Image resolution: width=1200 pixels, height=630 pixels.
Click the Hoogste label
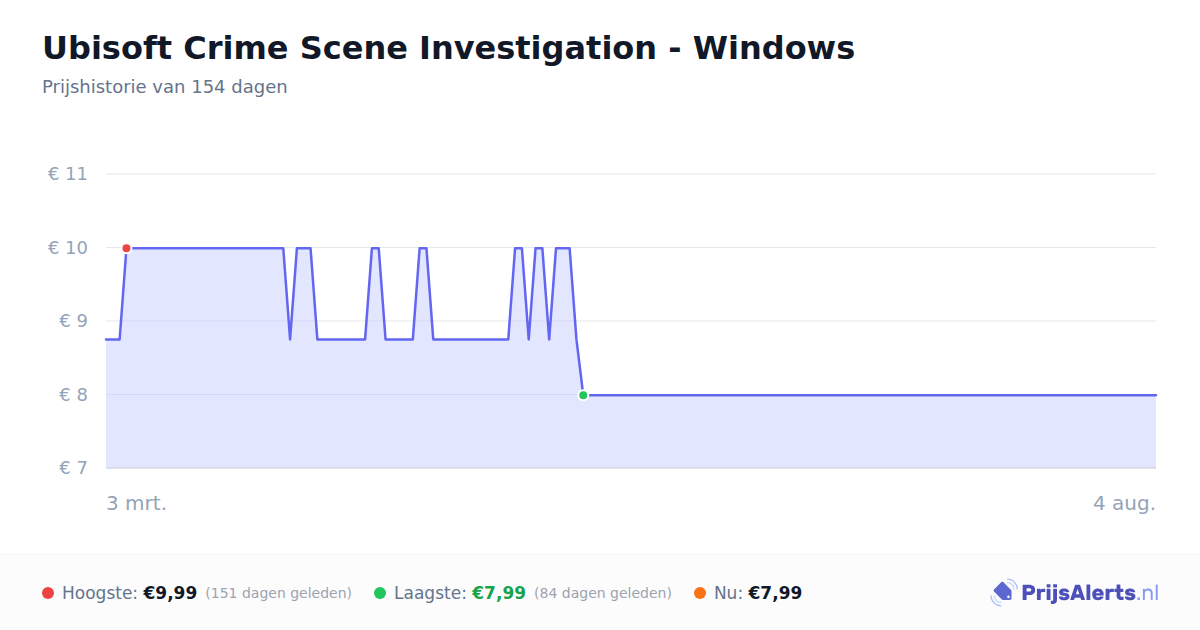point(100,593)
